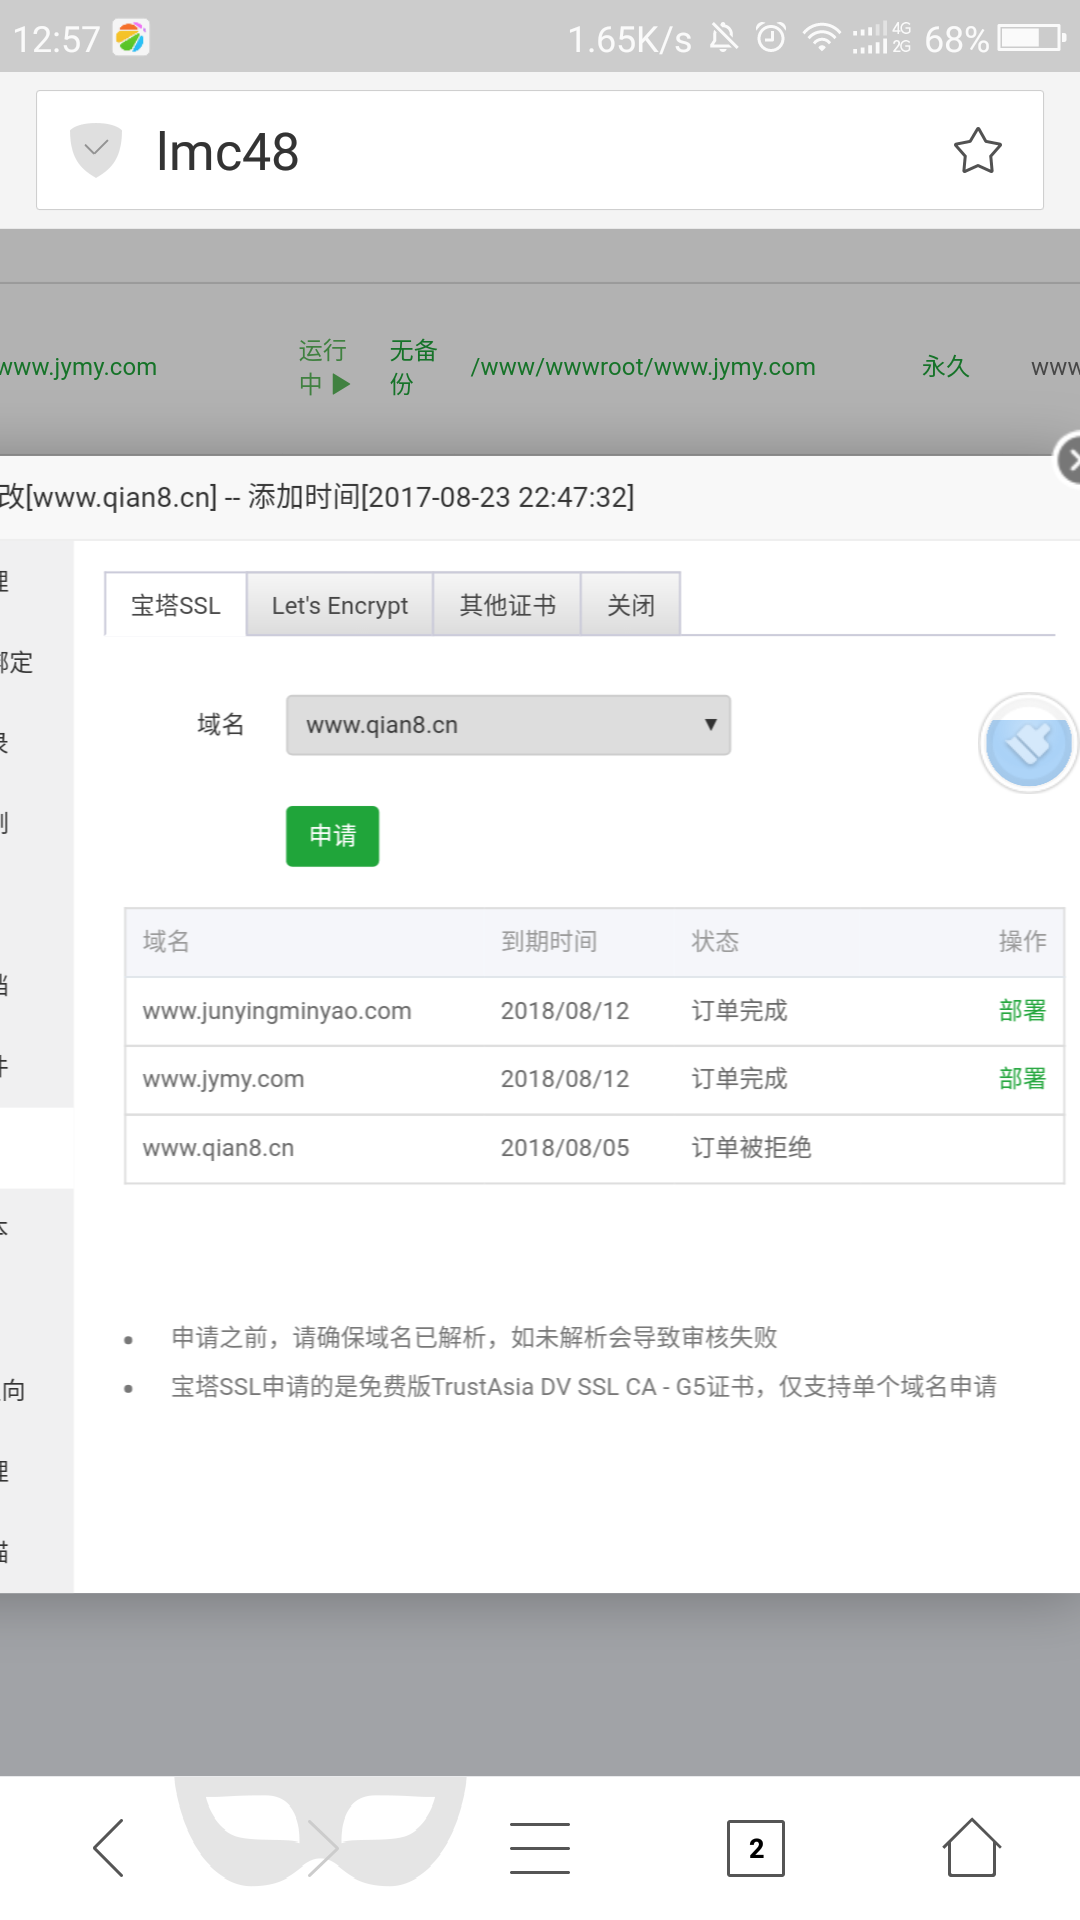Image resolution: width=1080 pixels, height=1920 pixels.
Task: Click the 域名 table column header
Action: point(166,941)
